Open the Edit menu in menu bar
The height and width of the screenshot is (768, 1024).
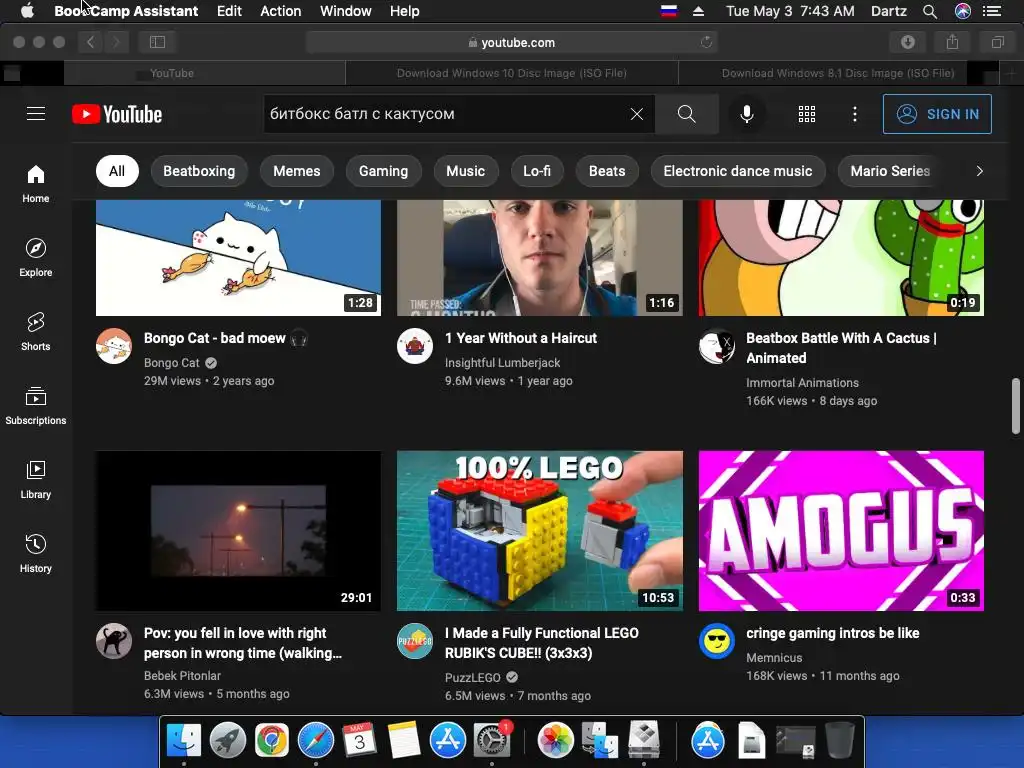pos(229,11)
